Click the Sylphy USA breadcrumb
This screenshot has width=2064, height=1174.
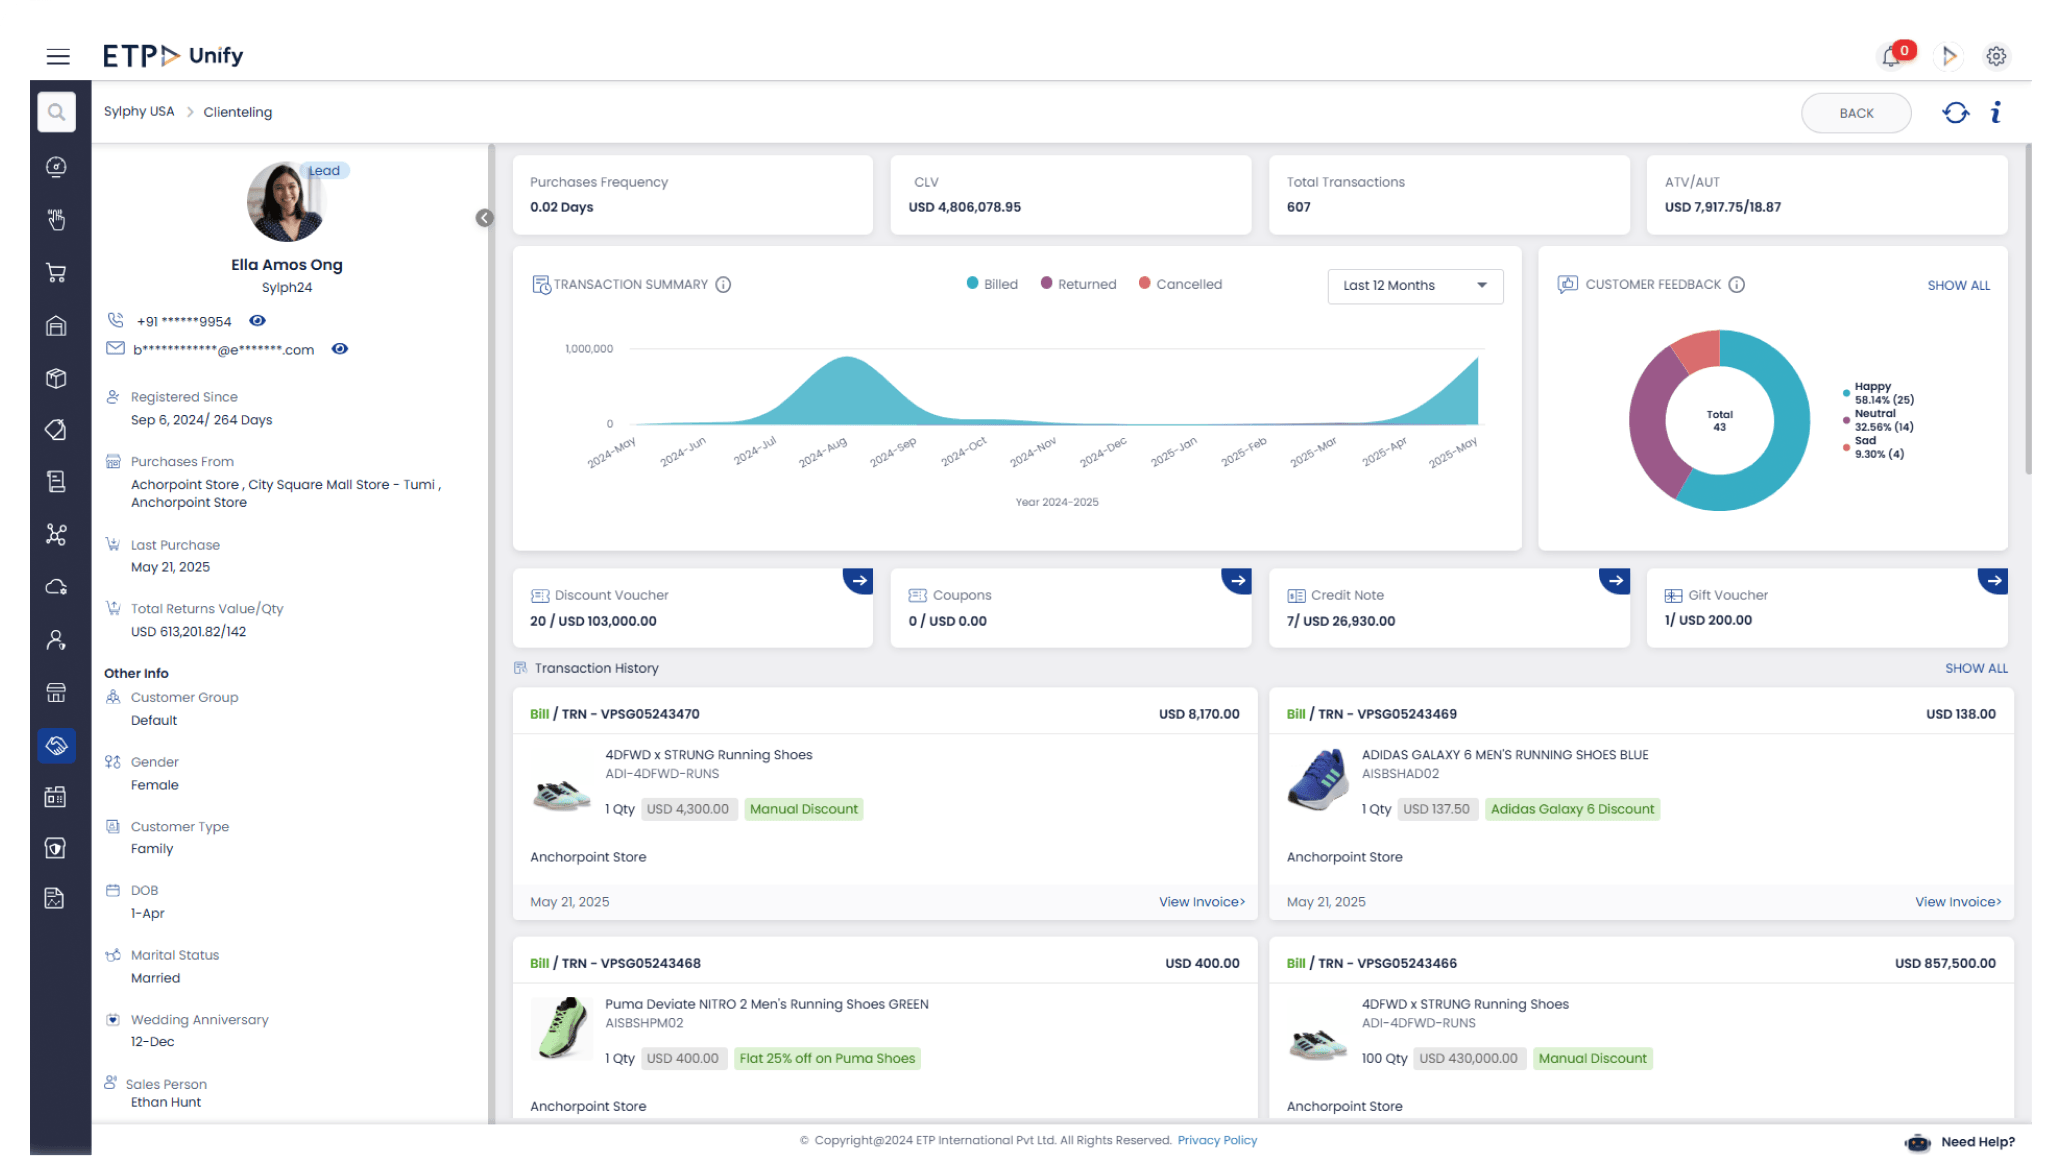pos(139,112)
